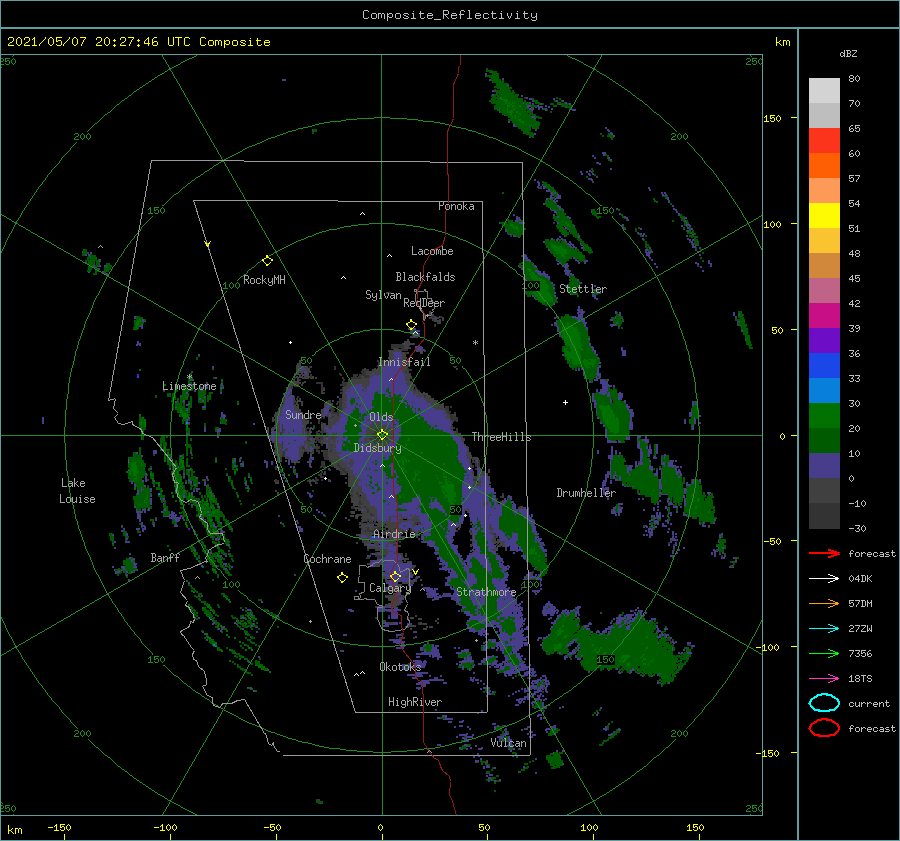Click the Banff label
The width and height of the screenshot is (900, 841).
pyautogui.click(x=165, y=557)
